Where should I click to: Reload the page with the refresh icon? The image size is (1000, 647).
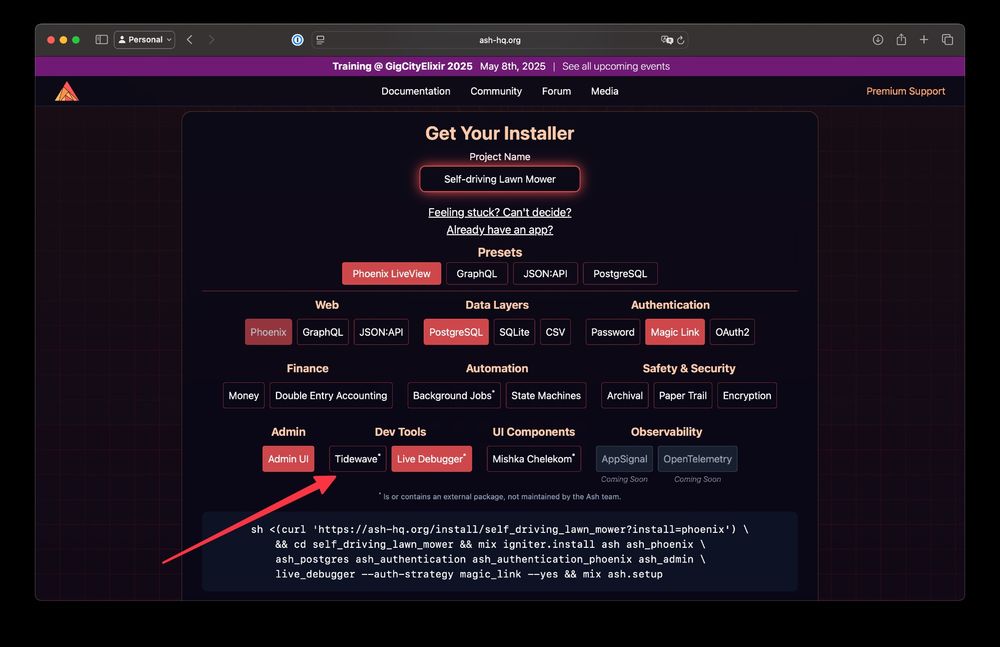pyautogui.click(x=681, y=40)
